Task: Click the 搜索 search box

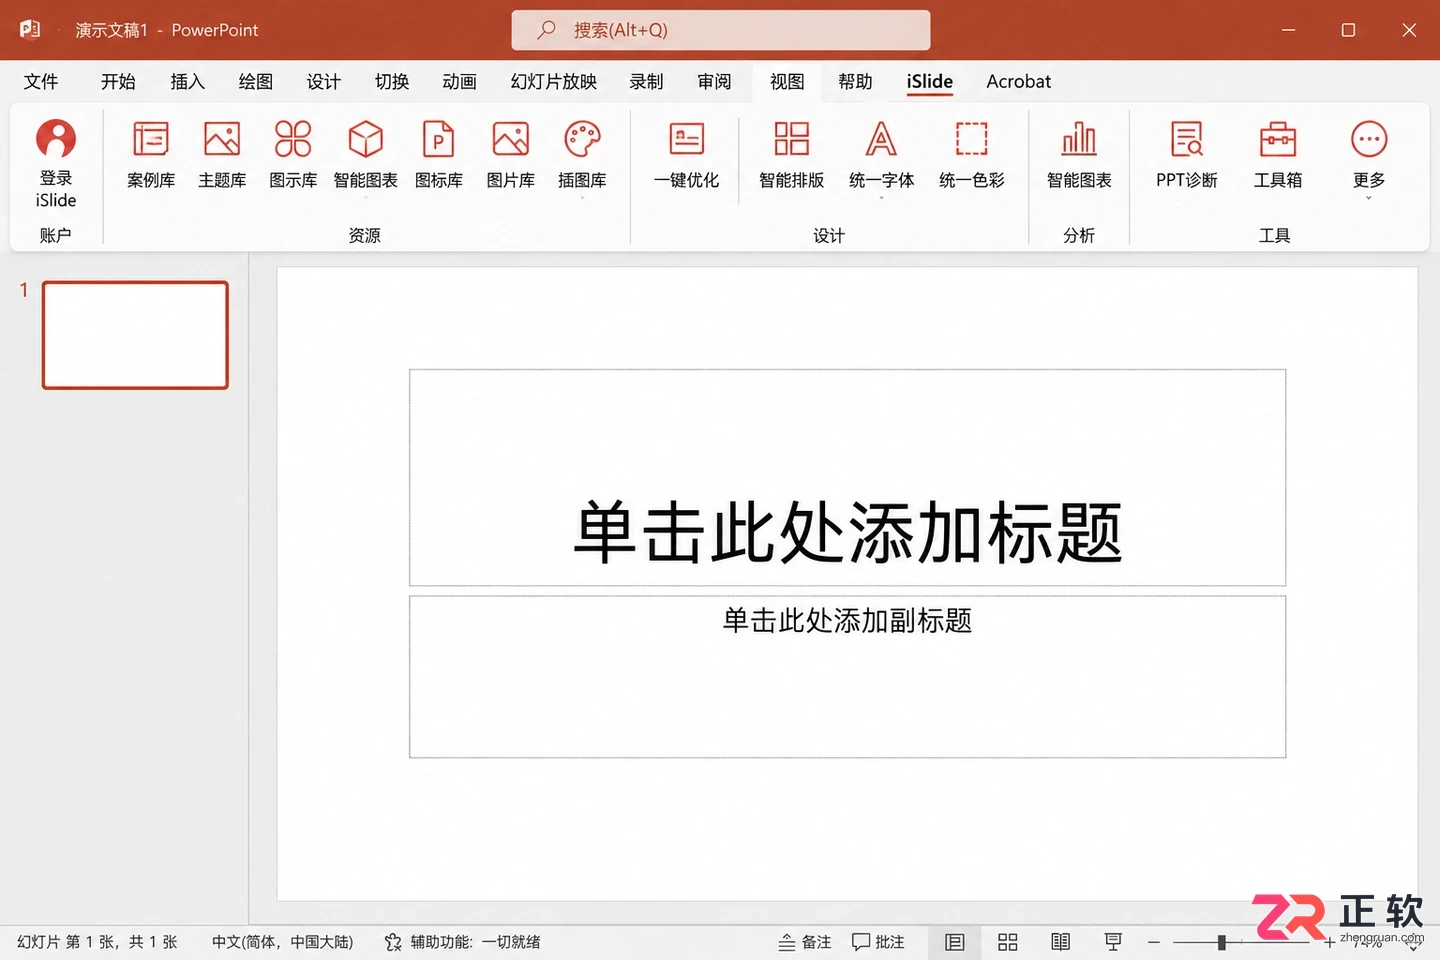Action: (721, 30)
